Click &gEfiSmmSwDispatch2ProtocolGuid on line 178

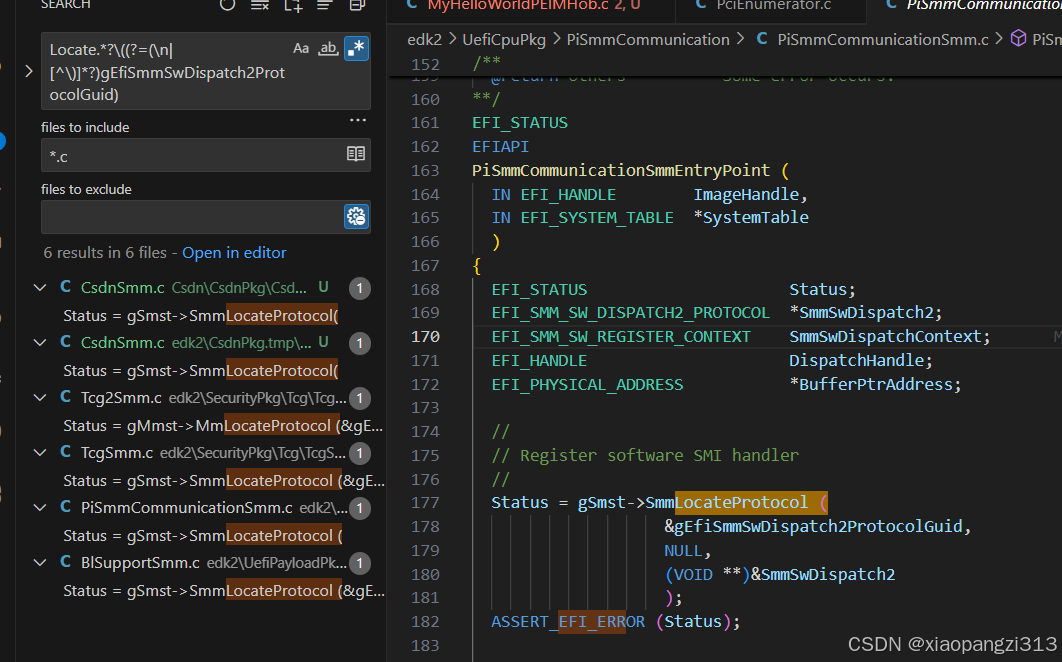point(813,526)
